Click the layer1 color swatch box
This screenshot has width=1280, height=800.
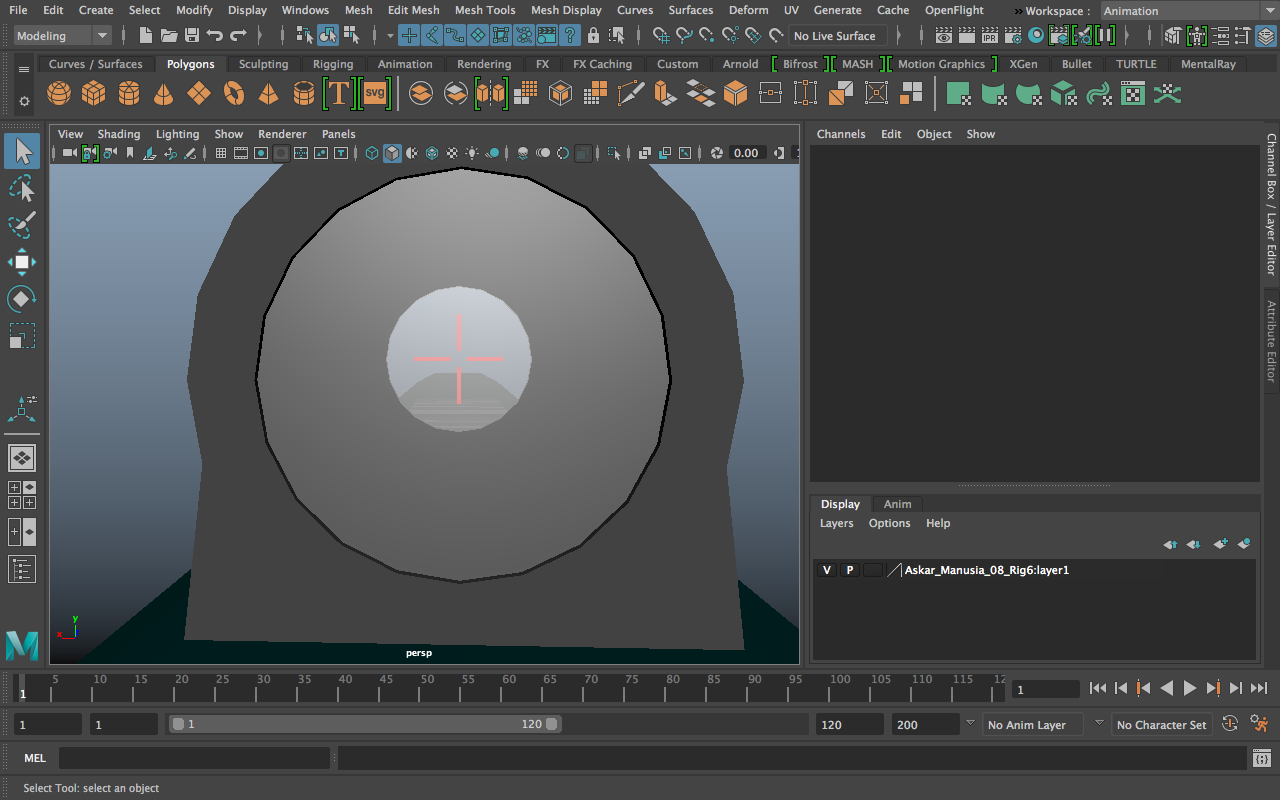tap(873, 570)
